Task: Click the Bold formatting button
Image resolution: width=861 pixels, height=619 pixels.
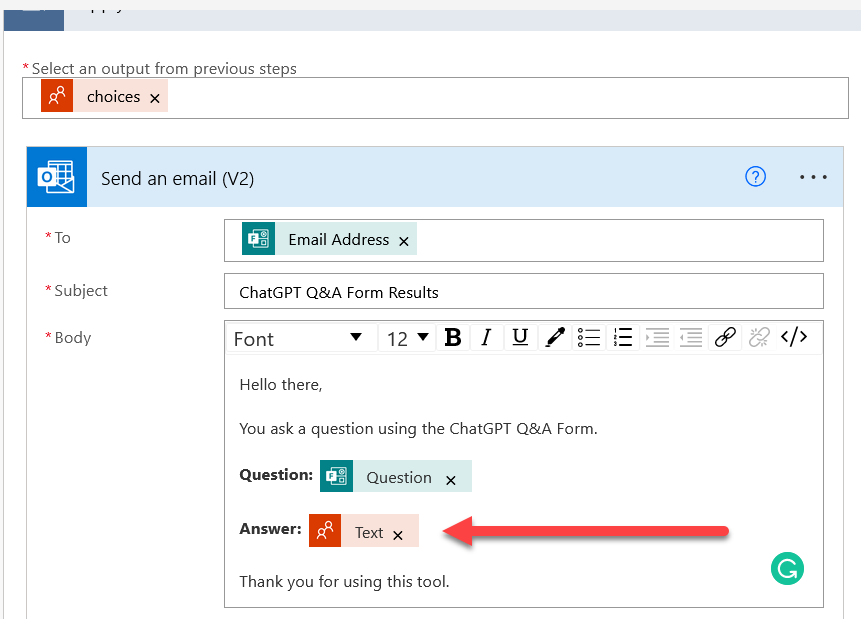Action: (x=452, y=337)
